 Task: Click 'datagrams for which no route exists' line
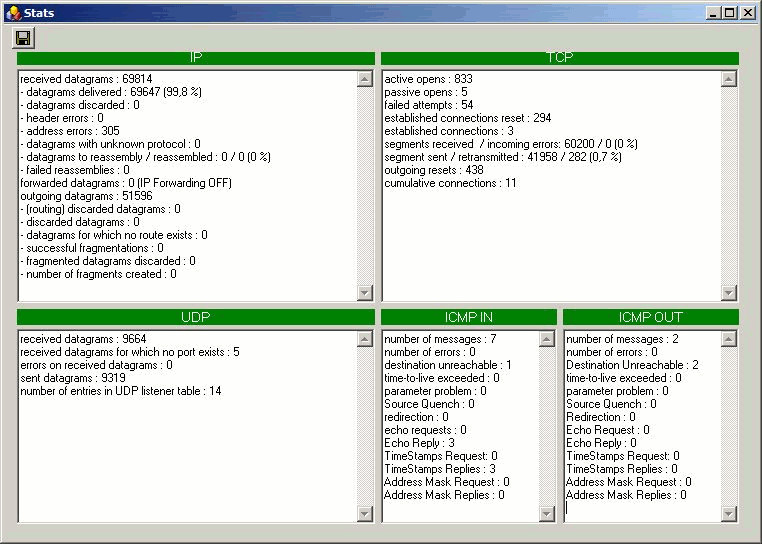[x=114, y=235]
